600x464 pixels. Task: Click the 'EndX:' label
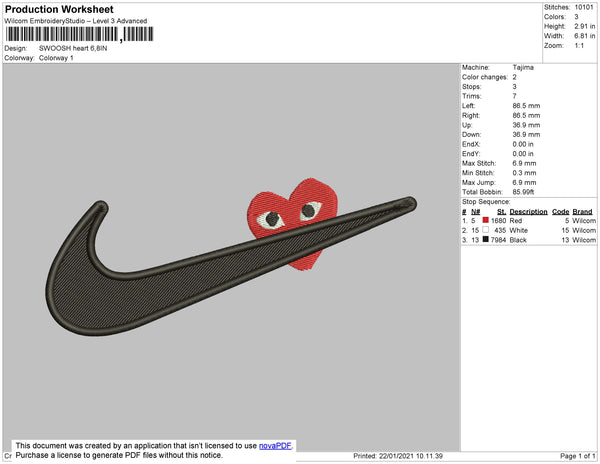tap(471, 144)
